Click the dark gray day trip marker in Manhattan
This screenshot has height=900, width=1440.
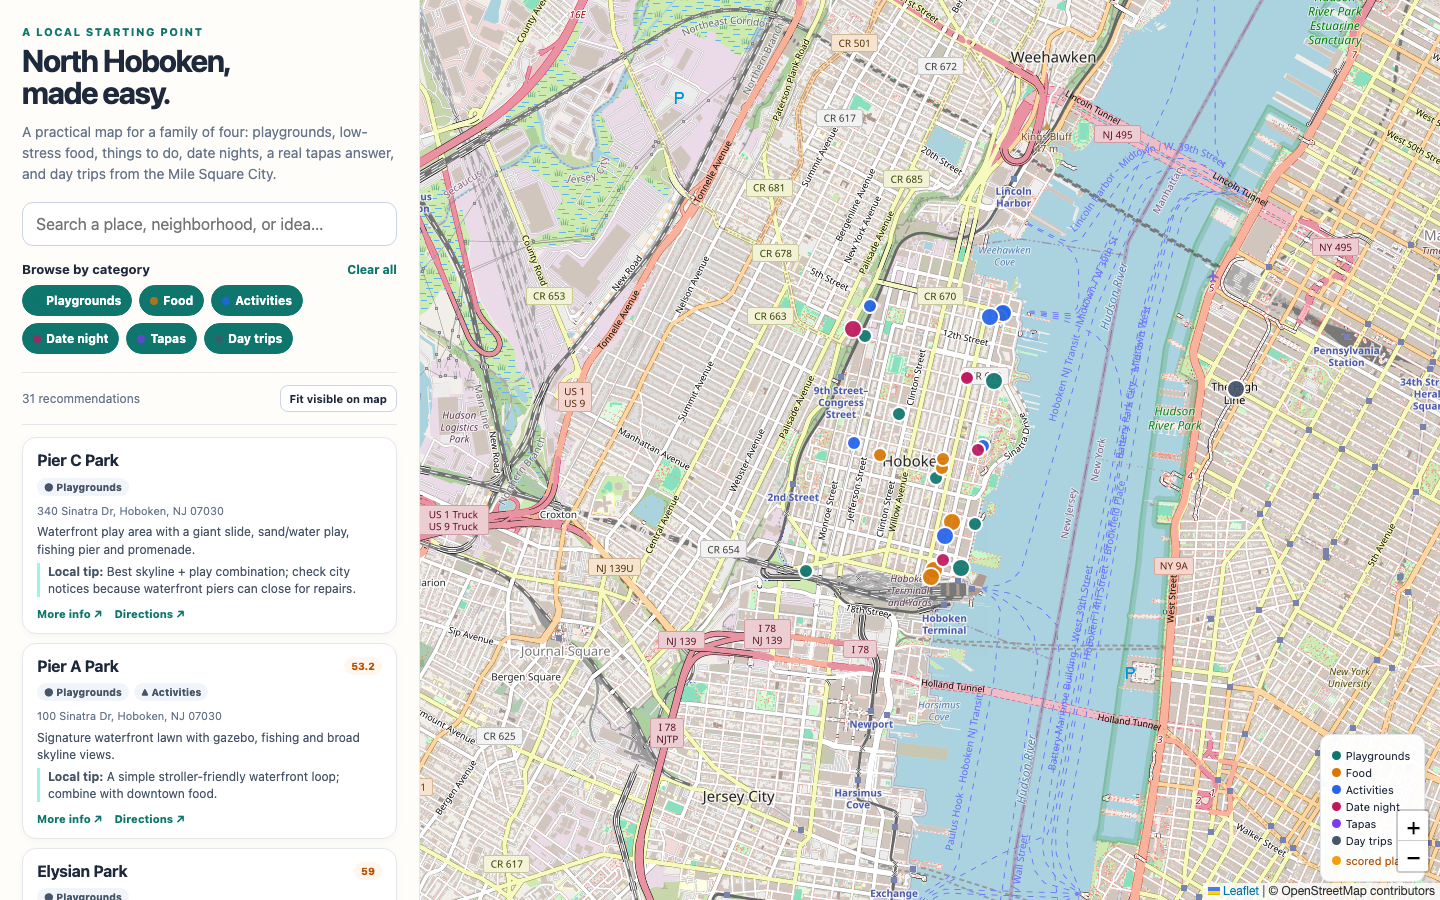click(1236, 389)
